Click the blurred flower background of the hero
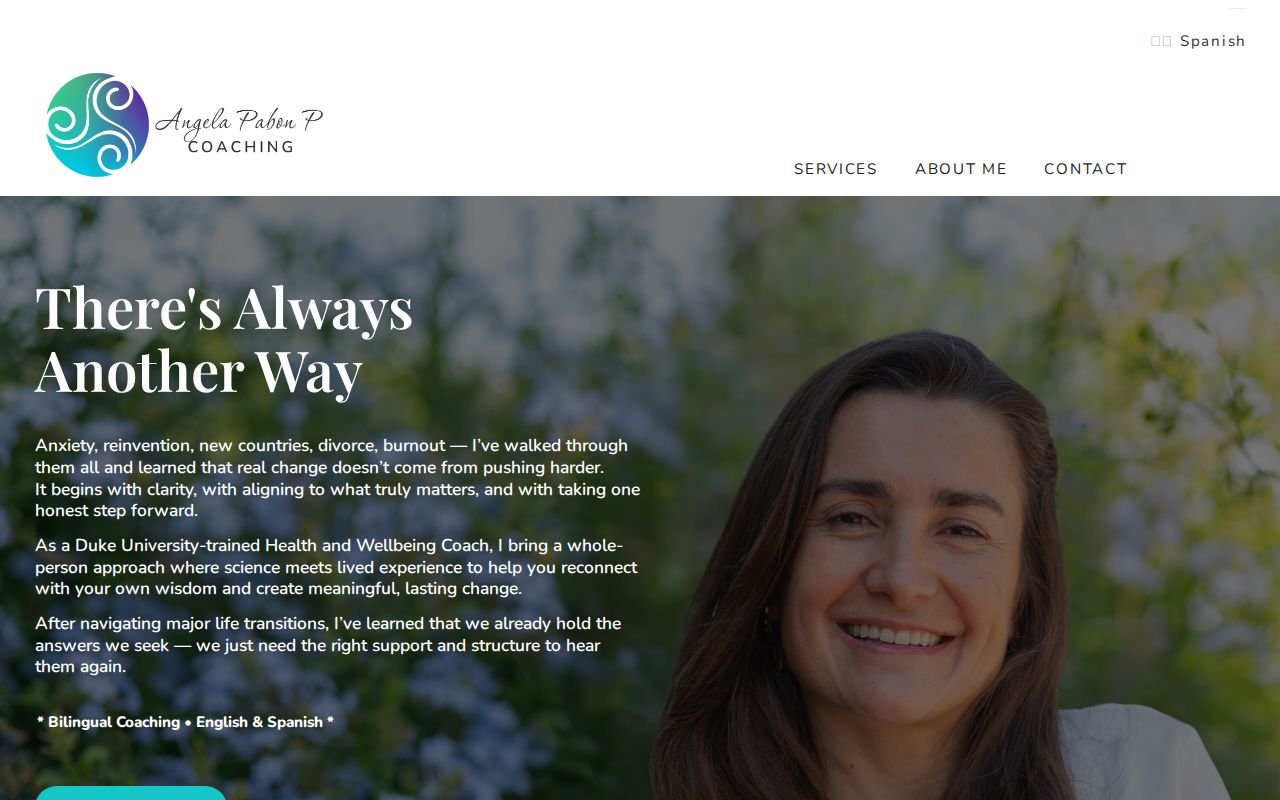This screenshot has height=800, width=1280. click(560, 260)
